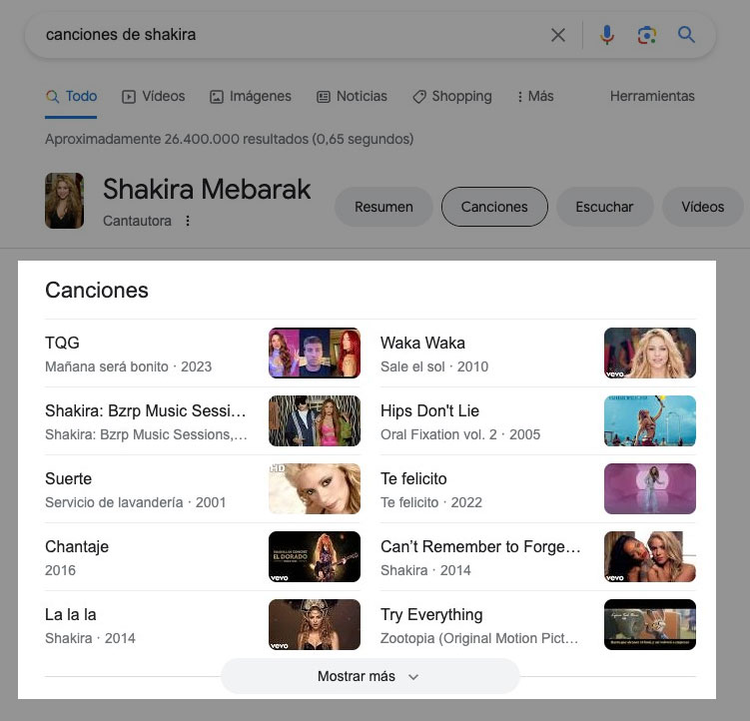
Task: Click the Te felicito video thumbnail
Action: pos(650,489)
